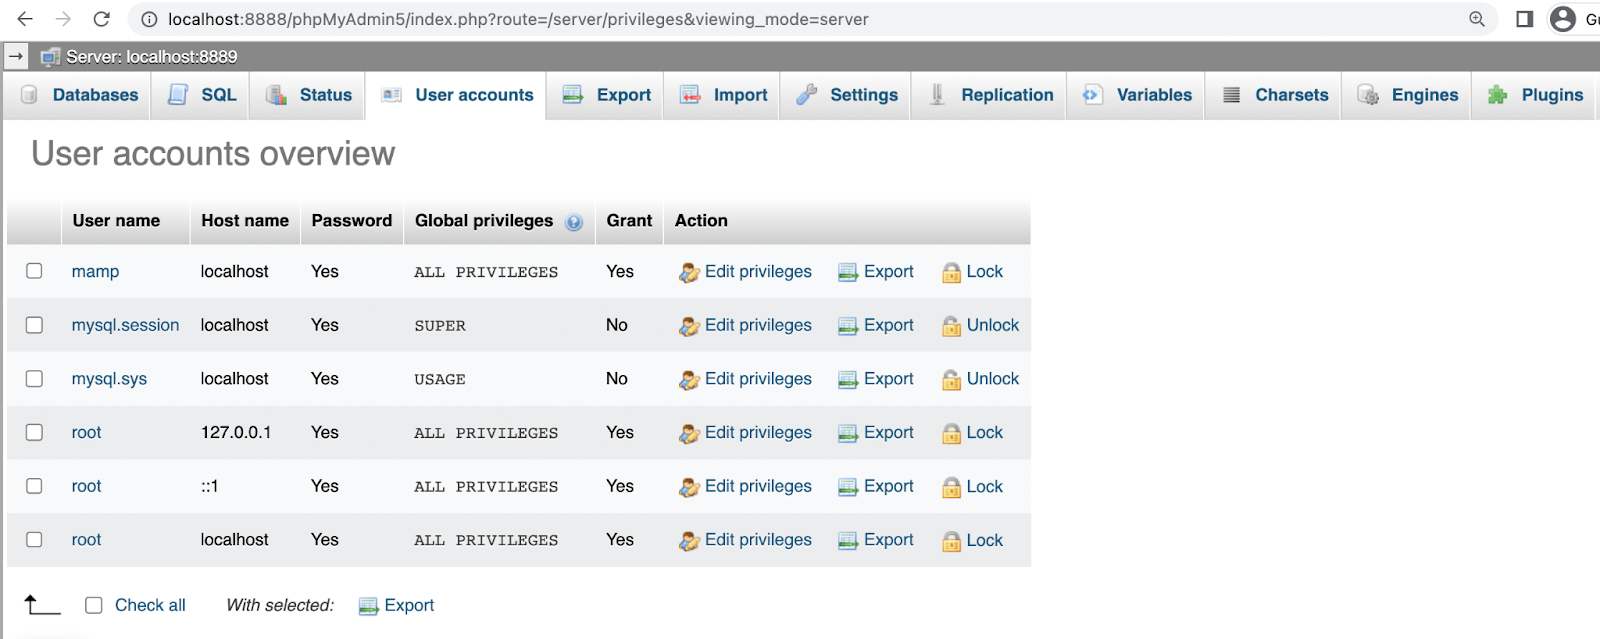Click the Settings wrench icon
The image size is (1600, 639).
(x=807, y=95)
